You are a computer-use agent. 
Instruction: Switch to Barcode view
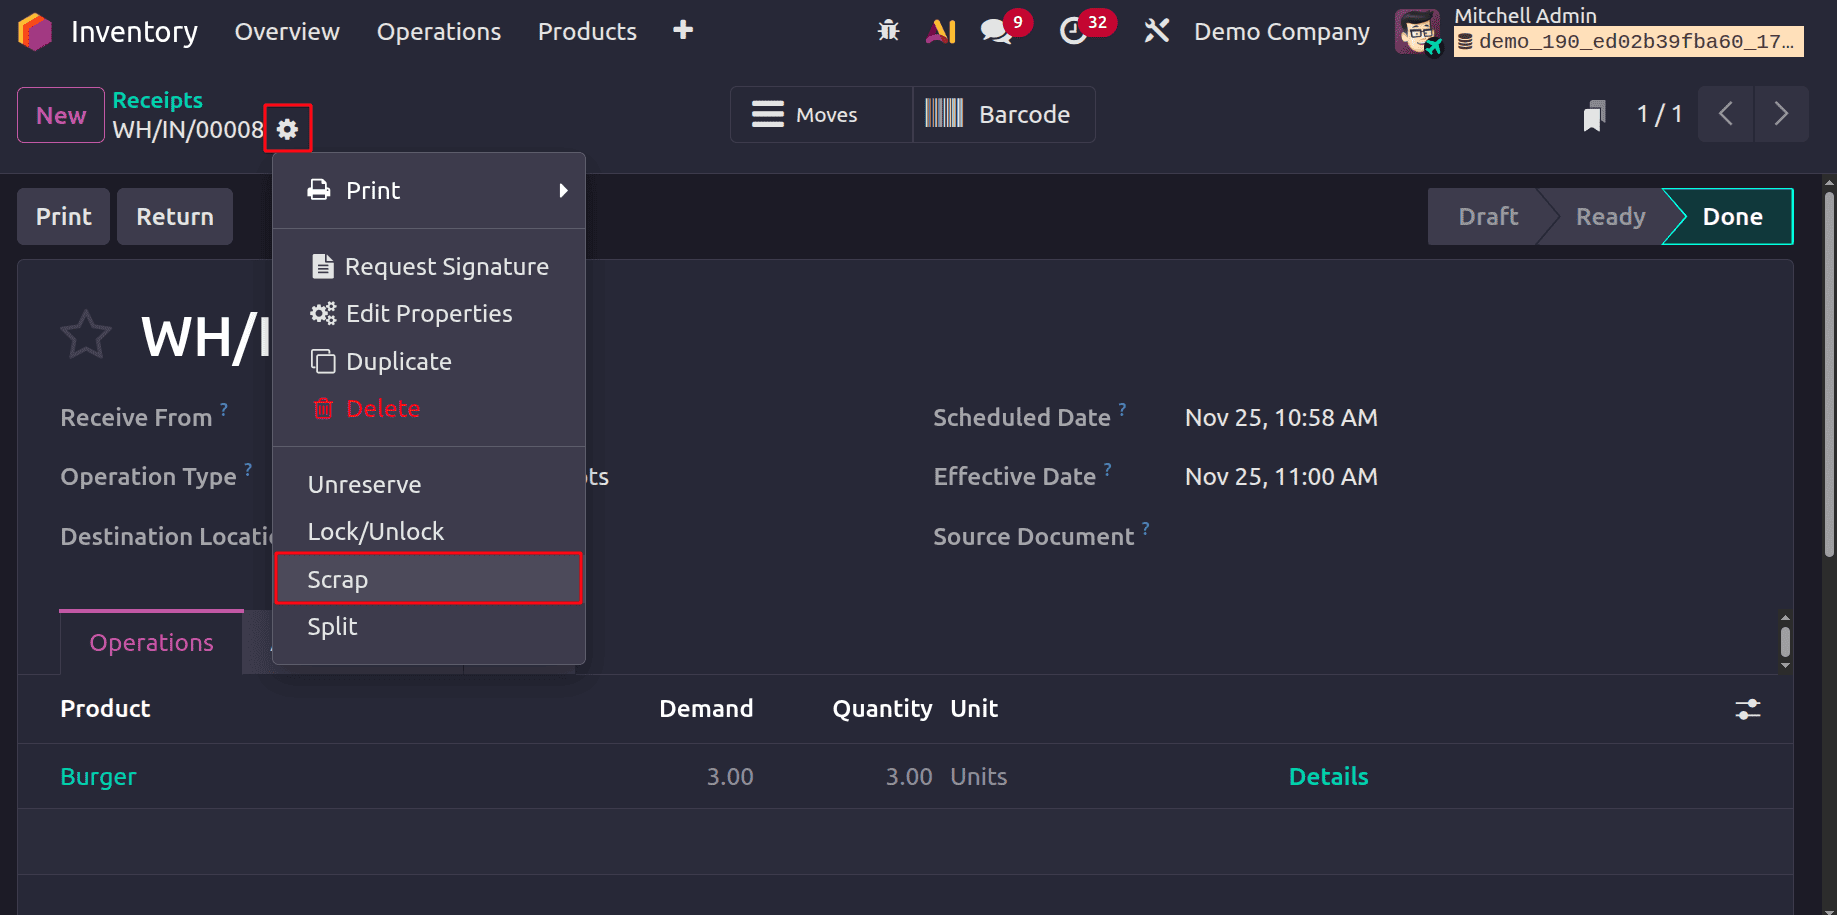coord(1003,114)
